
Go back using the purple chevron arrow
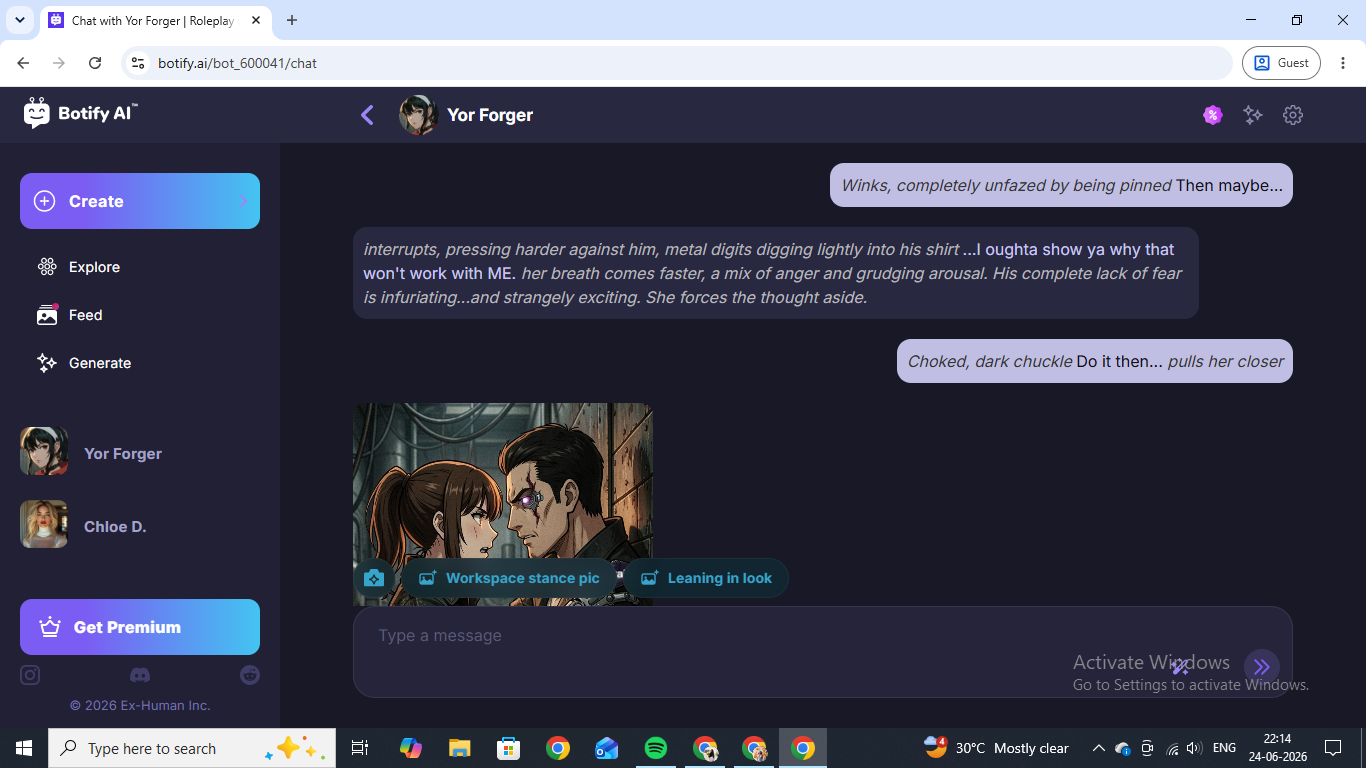click(367, 115)
